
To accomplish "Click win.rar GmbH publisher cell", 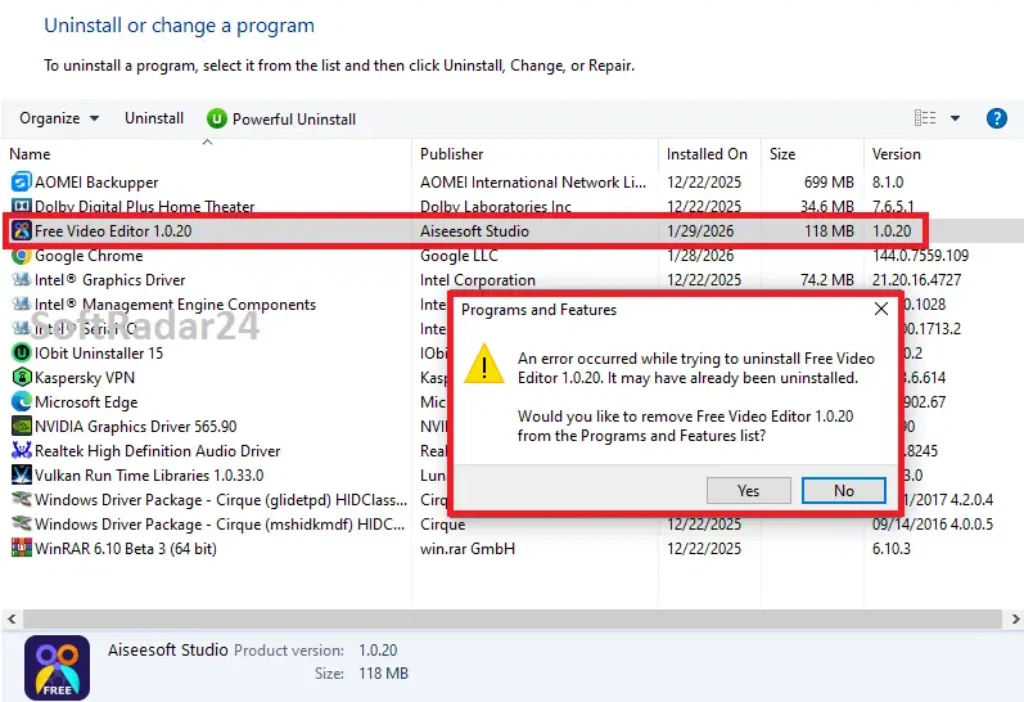I will coord(467,549).
